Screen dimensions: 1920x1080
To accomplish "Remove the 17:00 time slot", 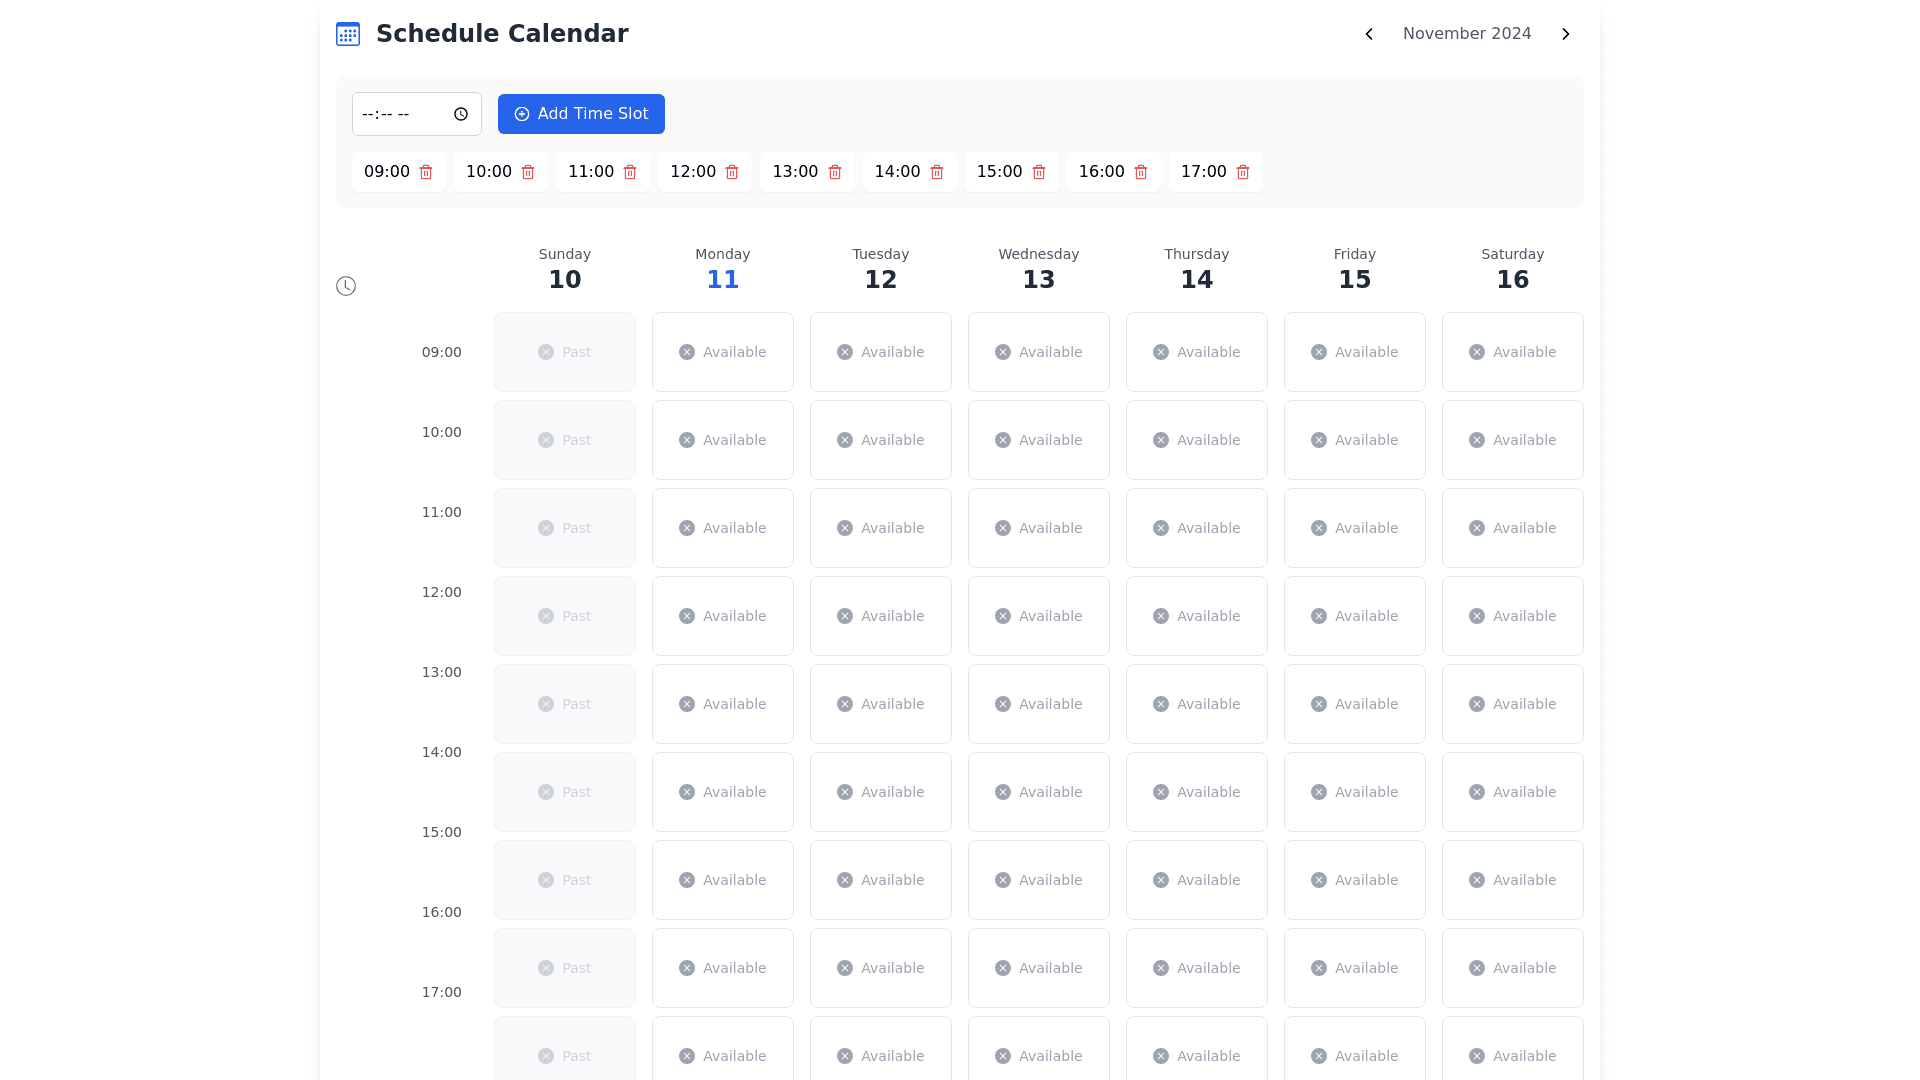I will (x=1243, y=172).
